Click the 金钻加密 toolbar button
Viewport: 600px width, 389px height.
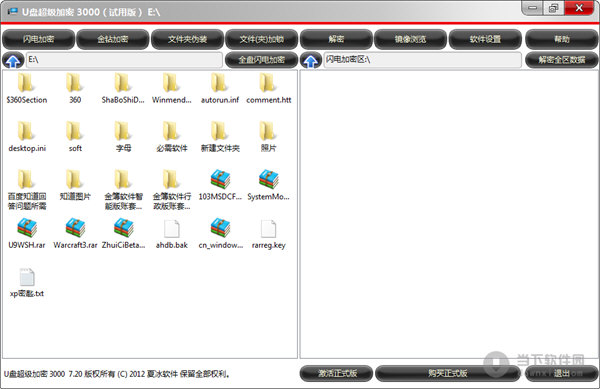click(x=113, y=39)
